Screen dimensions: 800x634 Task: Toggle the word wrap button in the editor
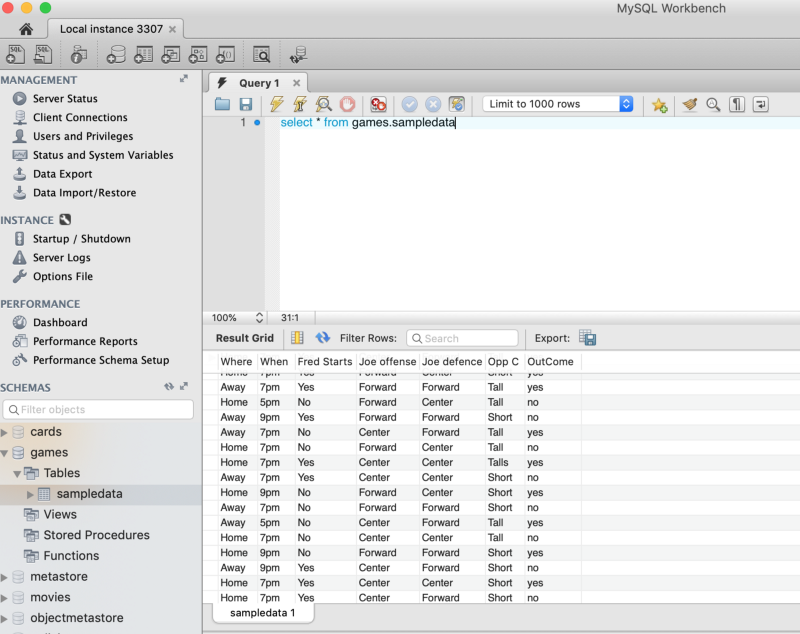(x=760, y=104)
